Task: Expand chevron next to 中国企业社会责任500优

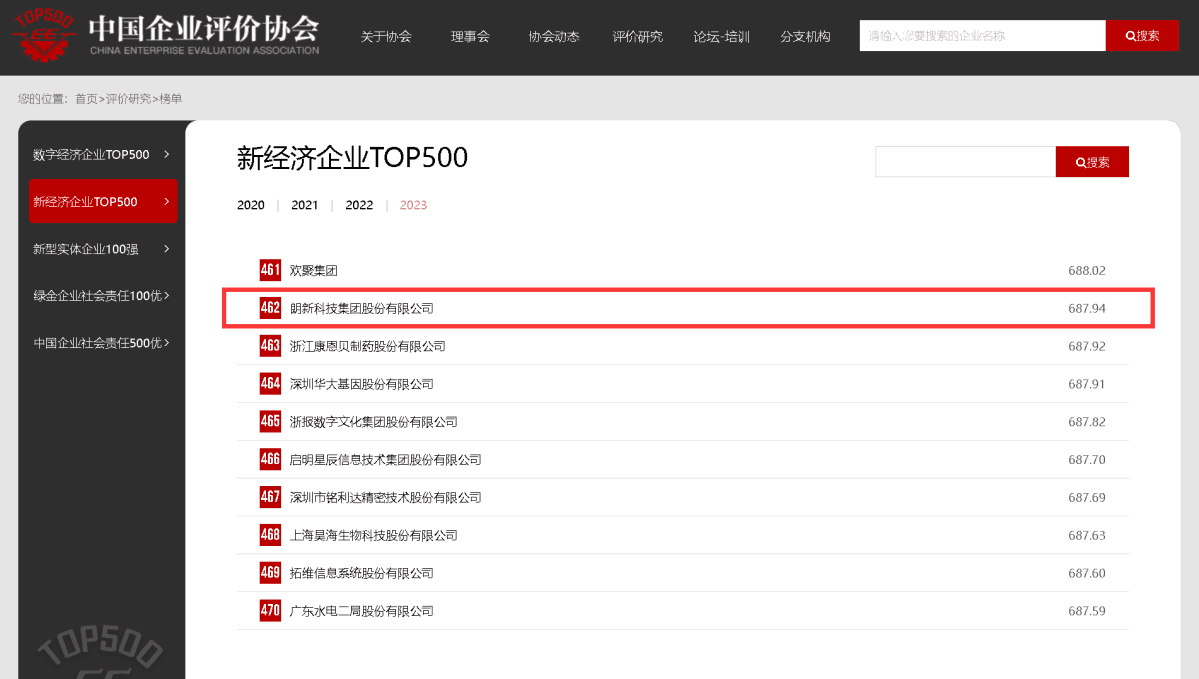Action: point(167,343)
